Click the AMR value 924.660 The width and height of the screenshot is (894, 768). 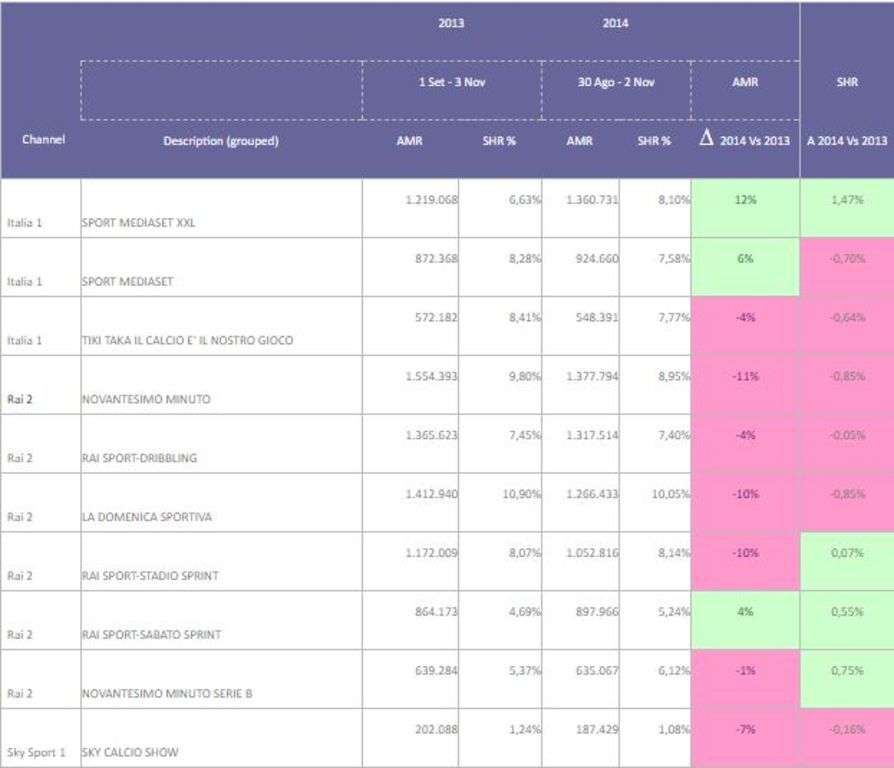tap(597, 258)
